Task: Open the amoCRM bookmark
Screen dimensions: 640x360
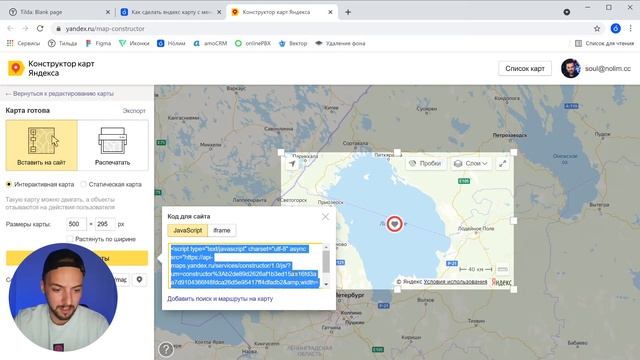Action: click(x=210, y=43)
